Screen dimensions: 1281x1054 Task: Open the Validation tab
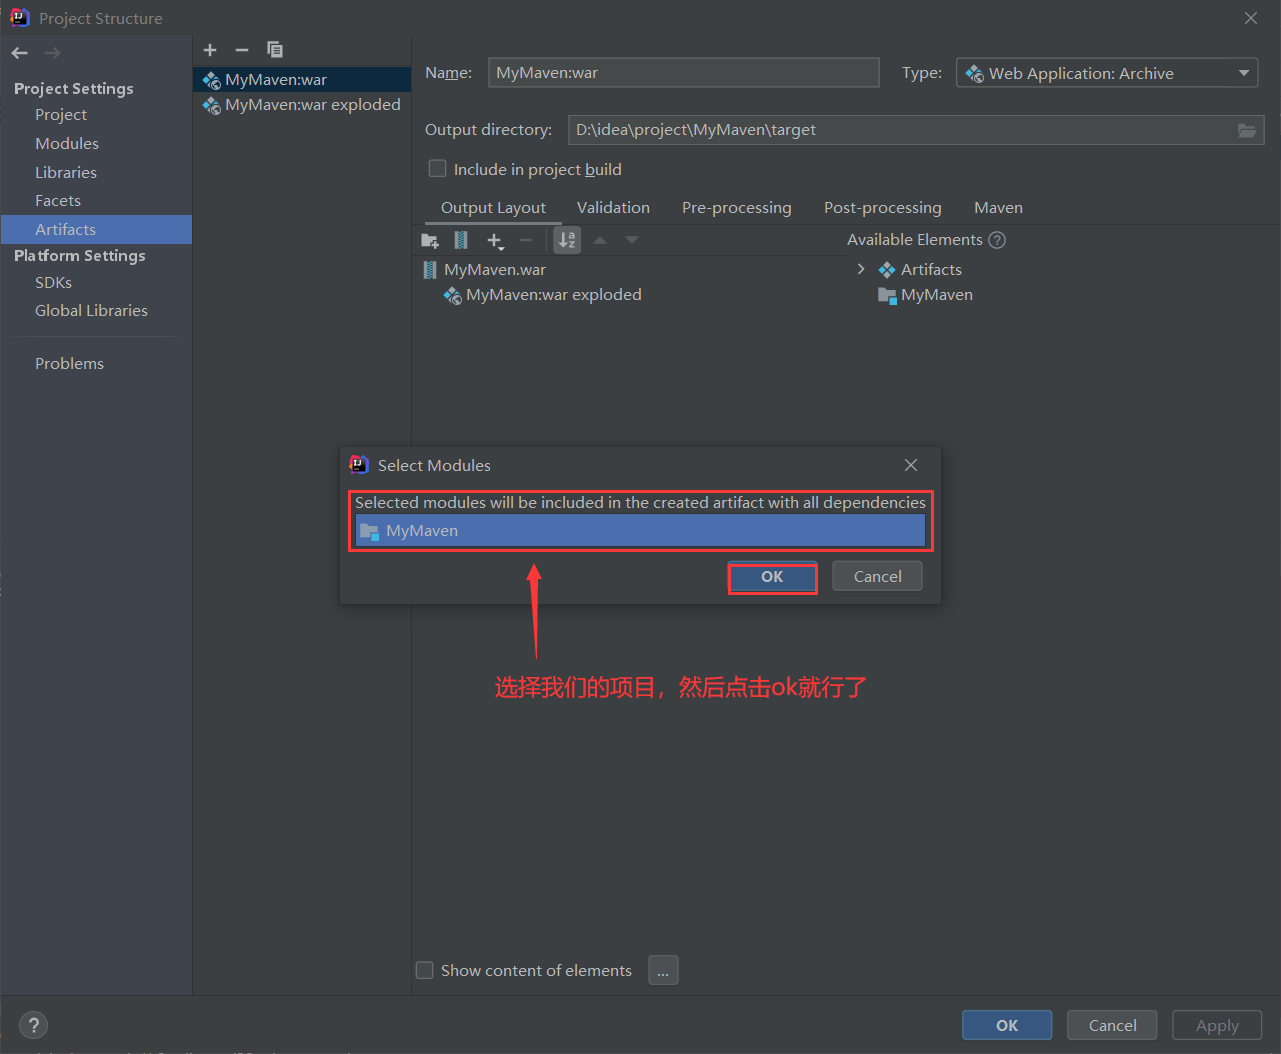coord(613,208)
